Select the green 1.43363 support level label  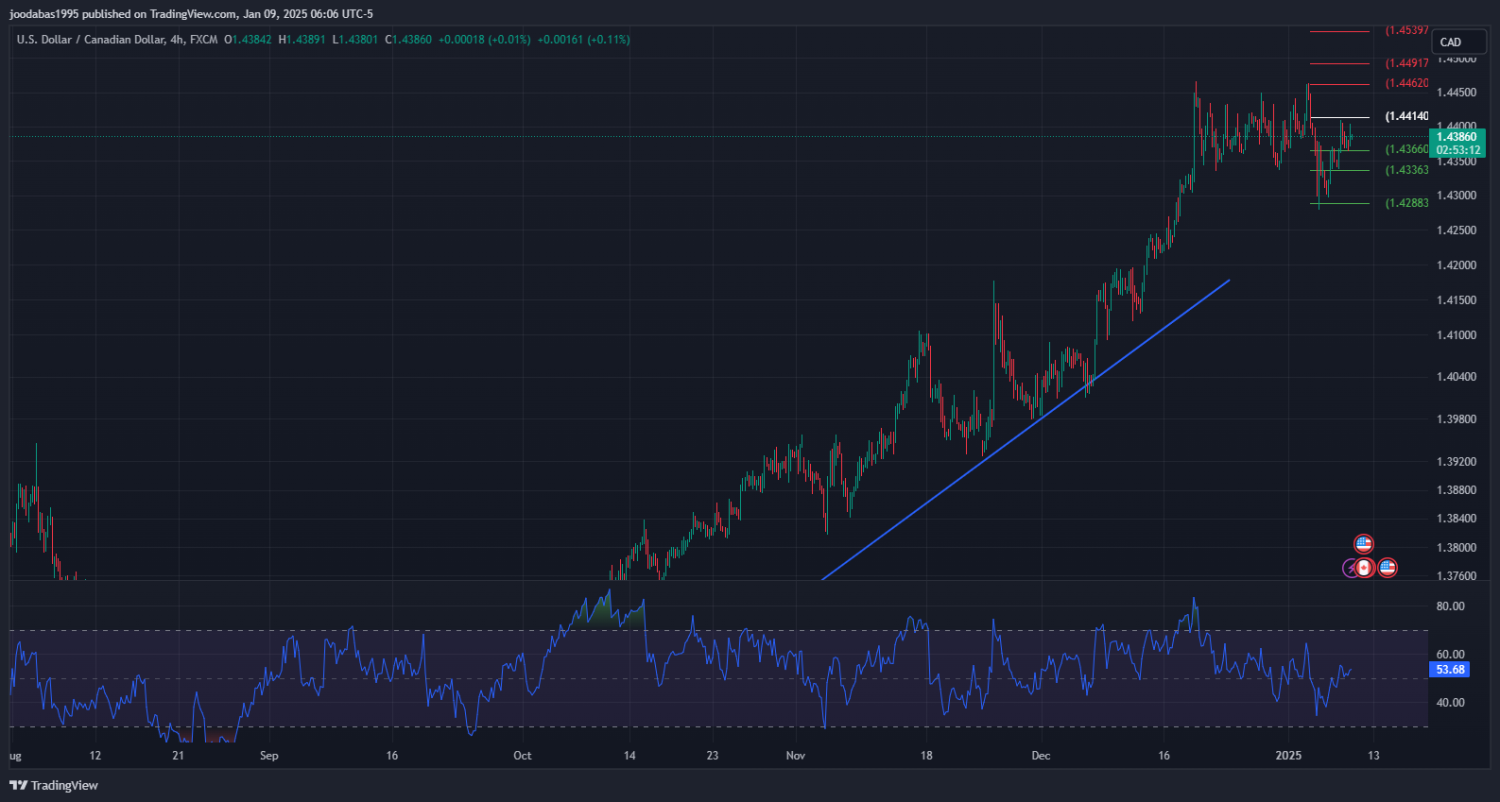pos(1406,170)
